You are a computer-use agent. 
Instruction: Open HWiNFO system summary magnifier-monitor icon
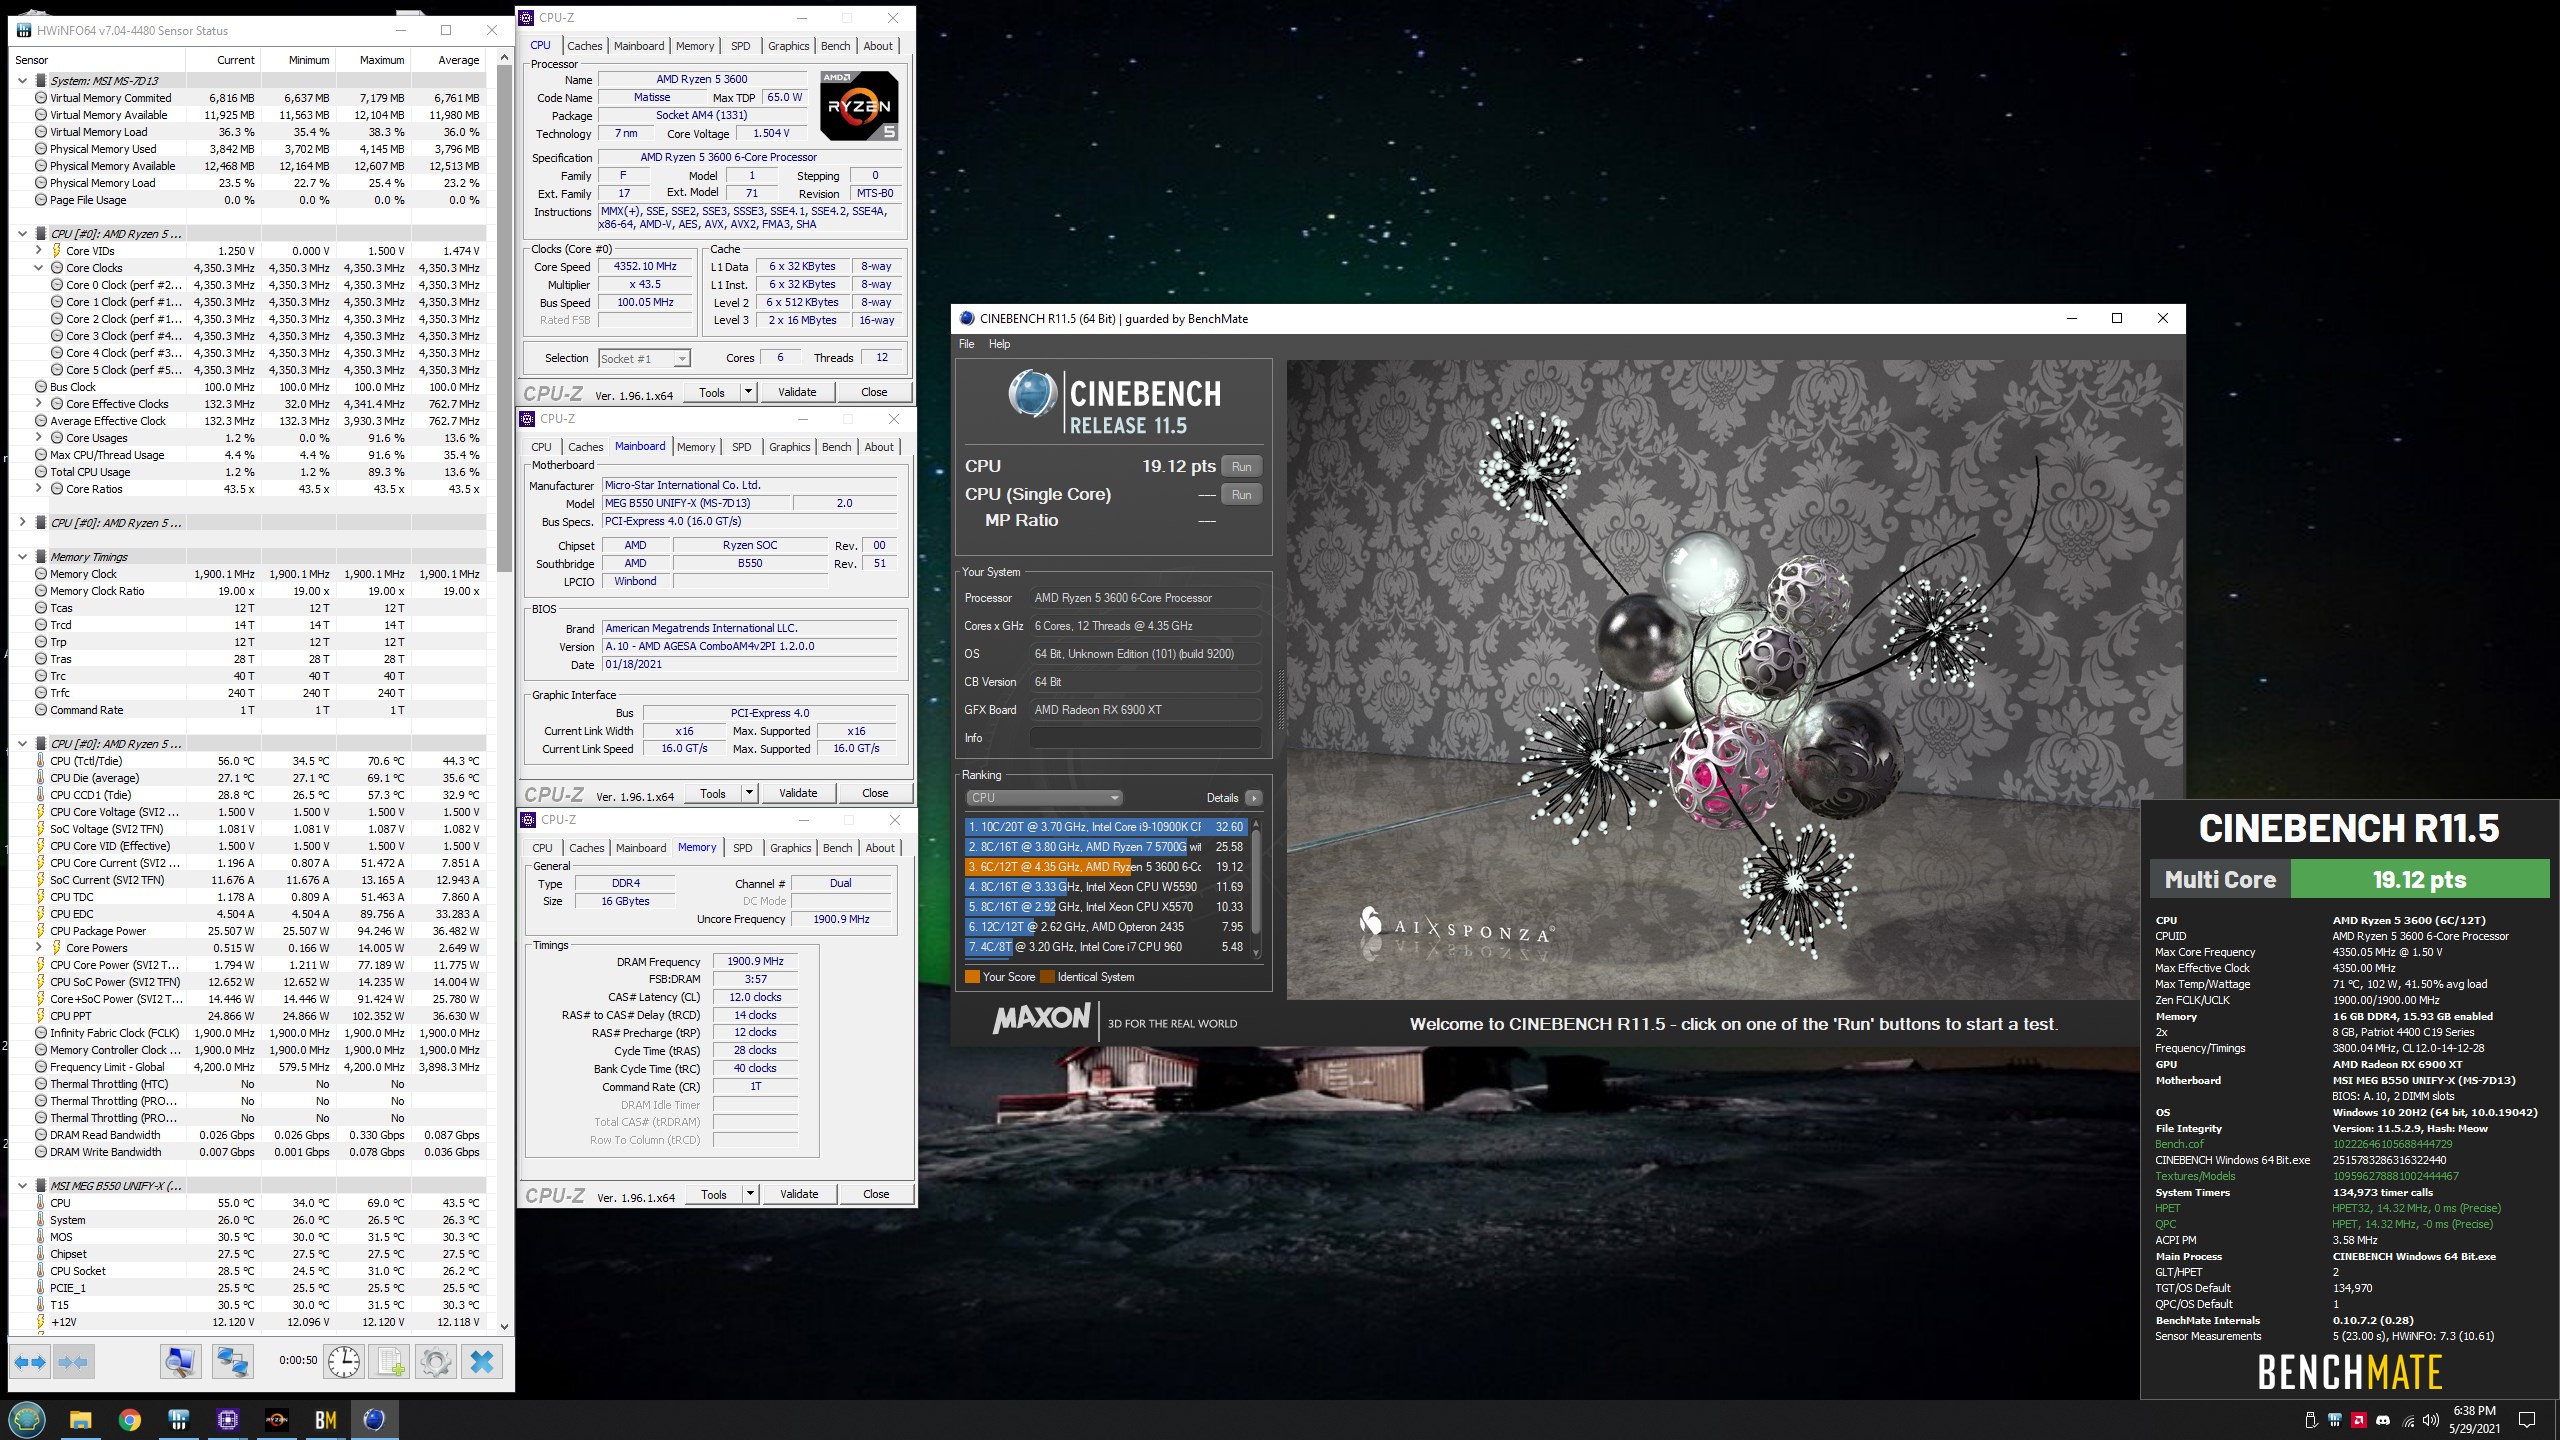click(x=181, y=1362)
